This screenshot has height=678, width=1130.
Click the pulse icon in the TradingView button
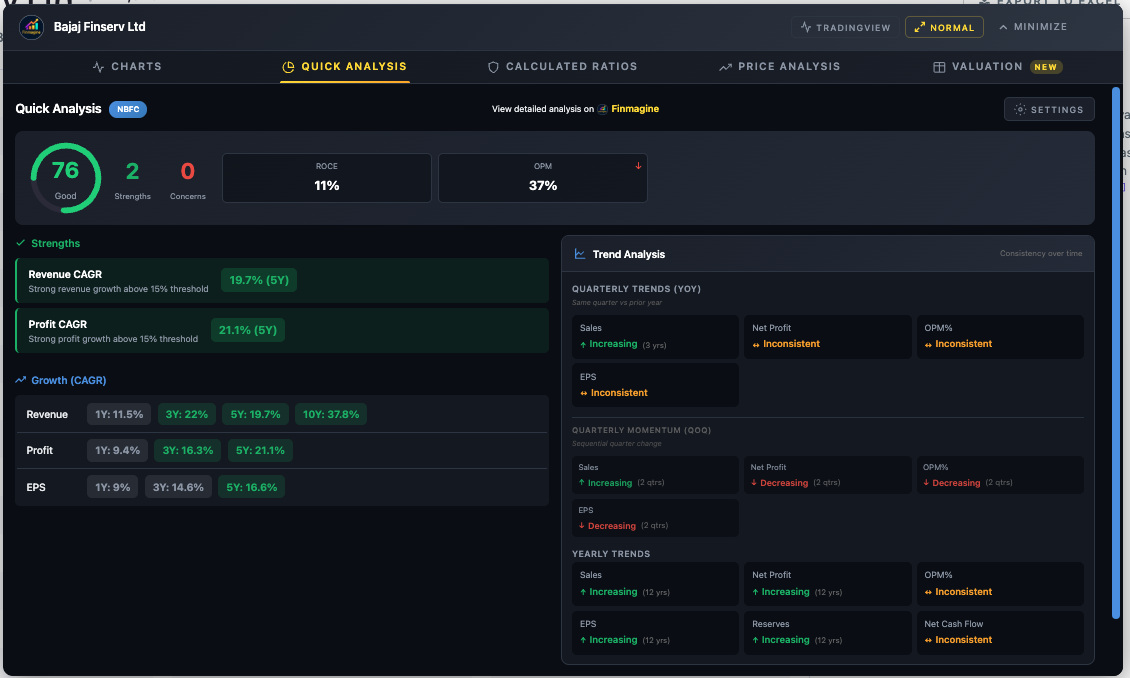tap(803, 28)
